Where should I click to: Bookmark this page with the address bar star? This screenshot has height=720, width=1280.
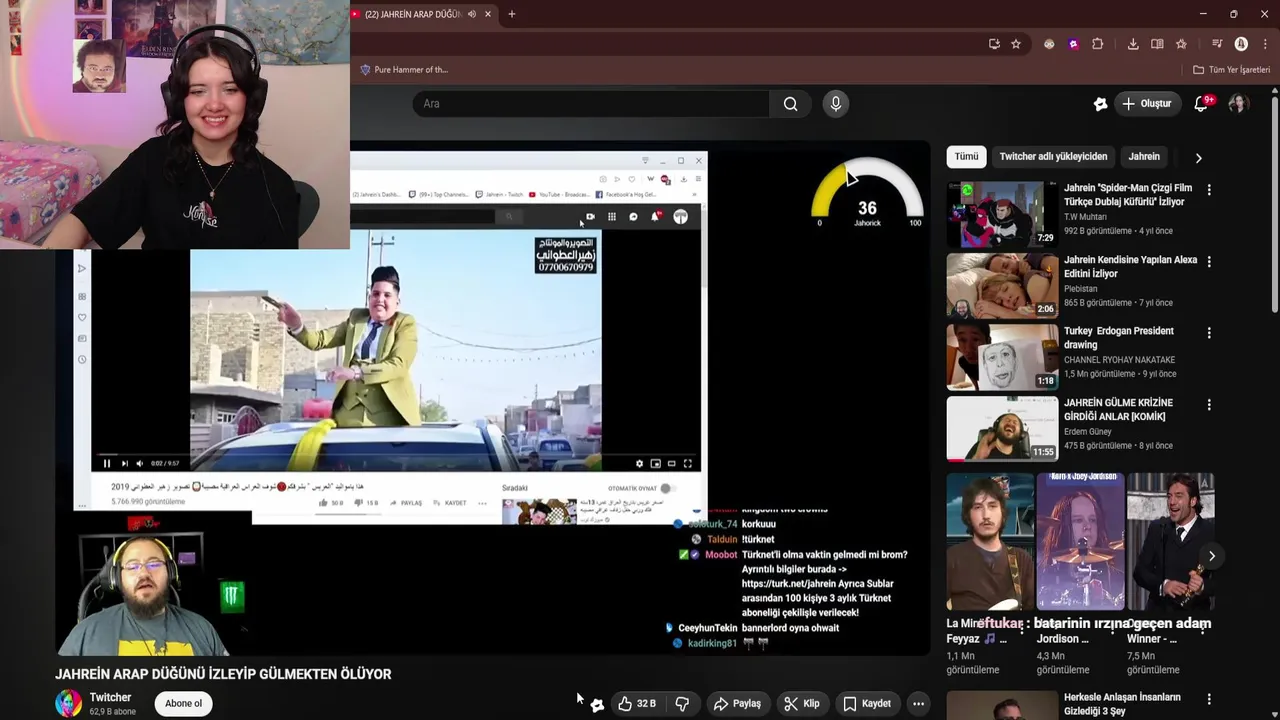[1016, 44]
